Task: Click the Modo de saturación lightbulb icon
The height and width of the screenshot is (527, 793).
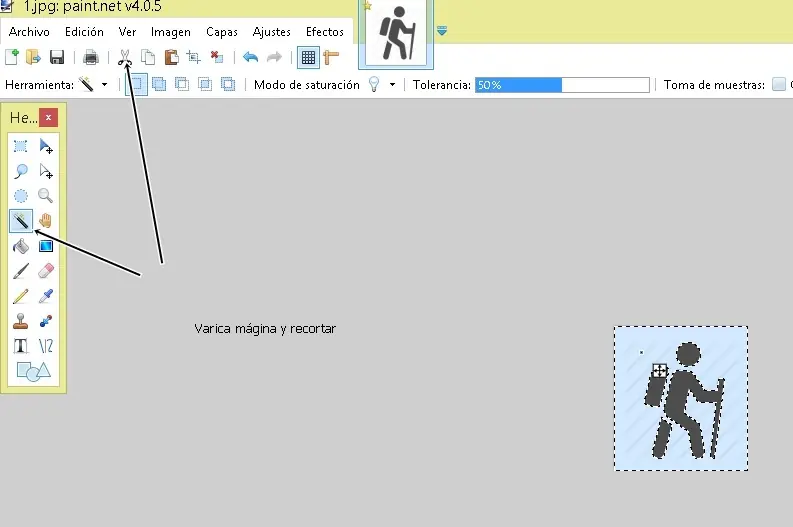Action: (x=374, y=84)
